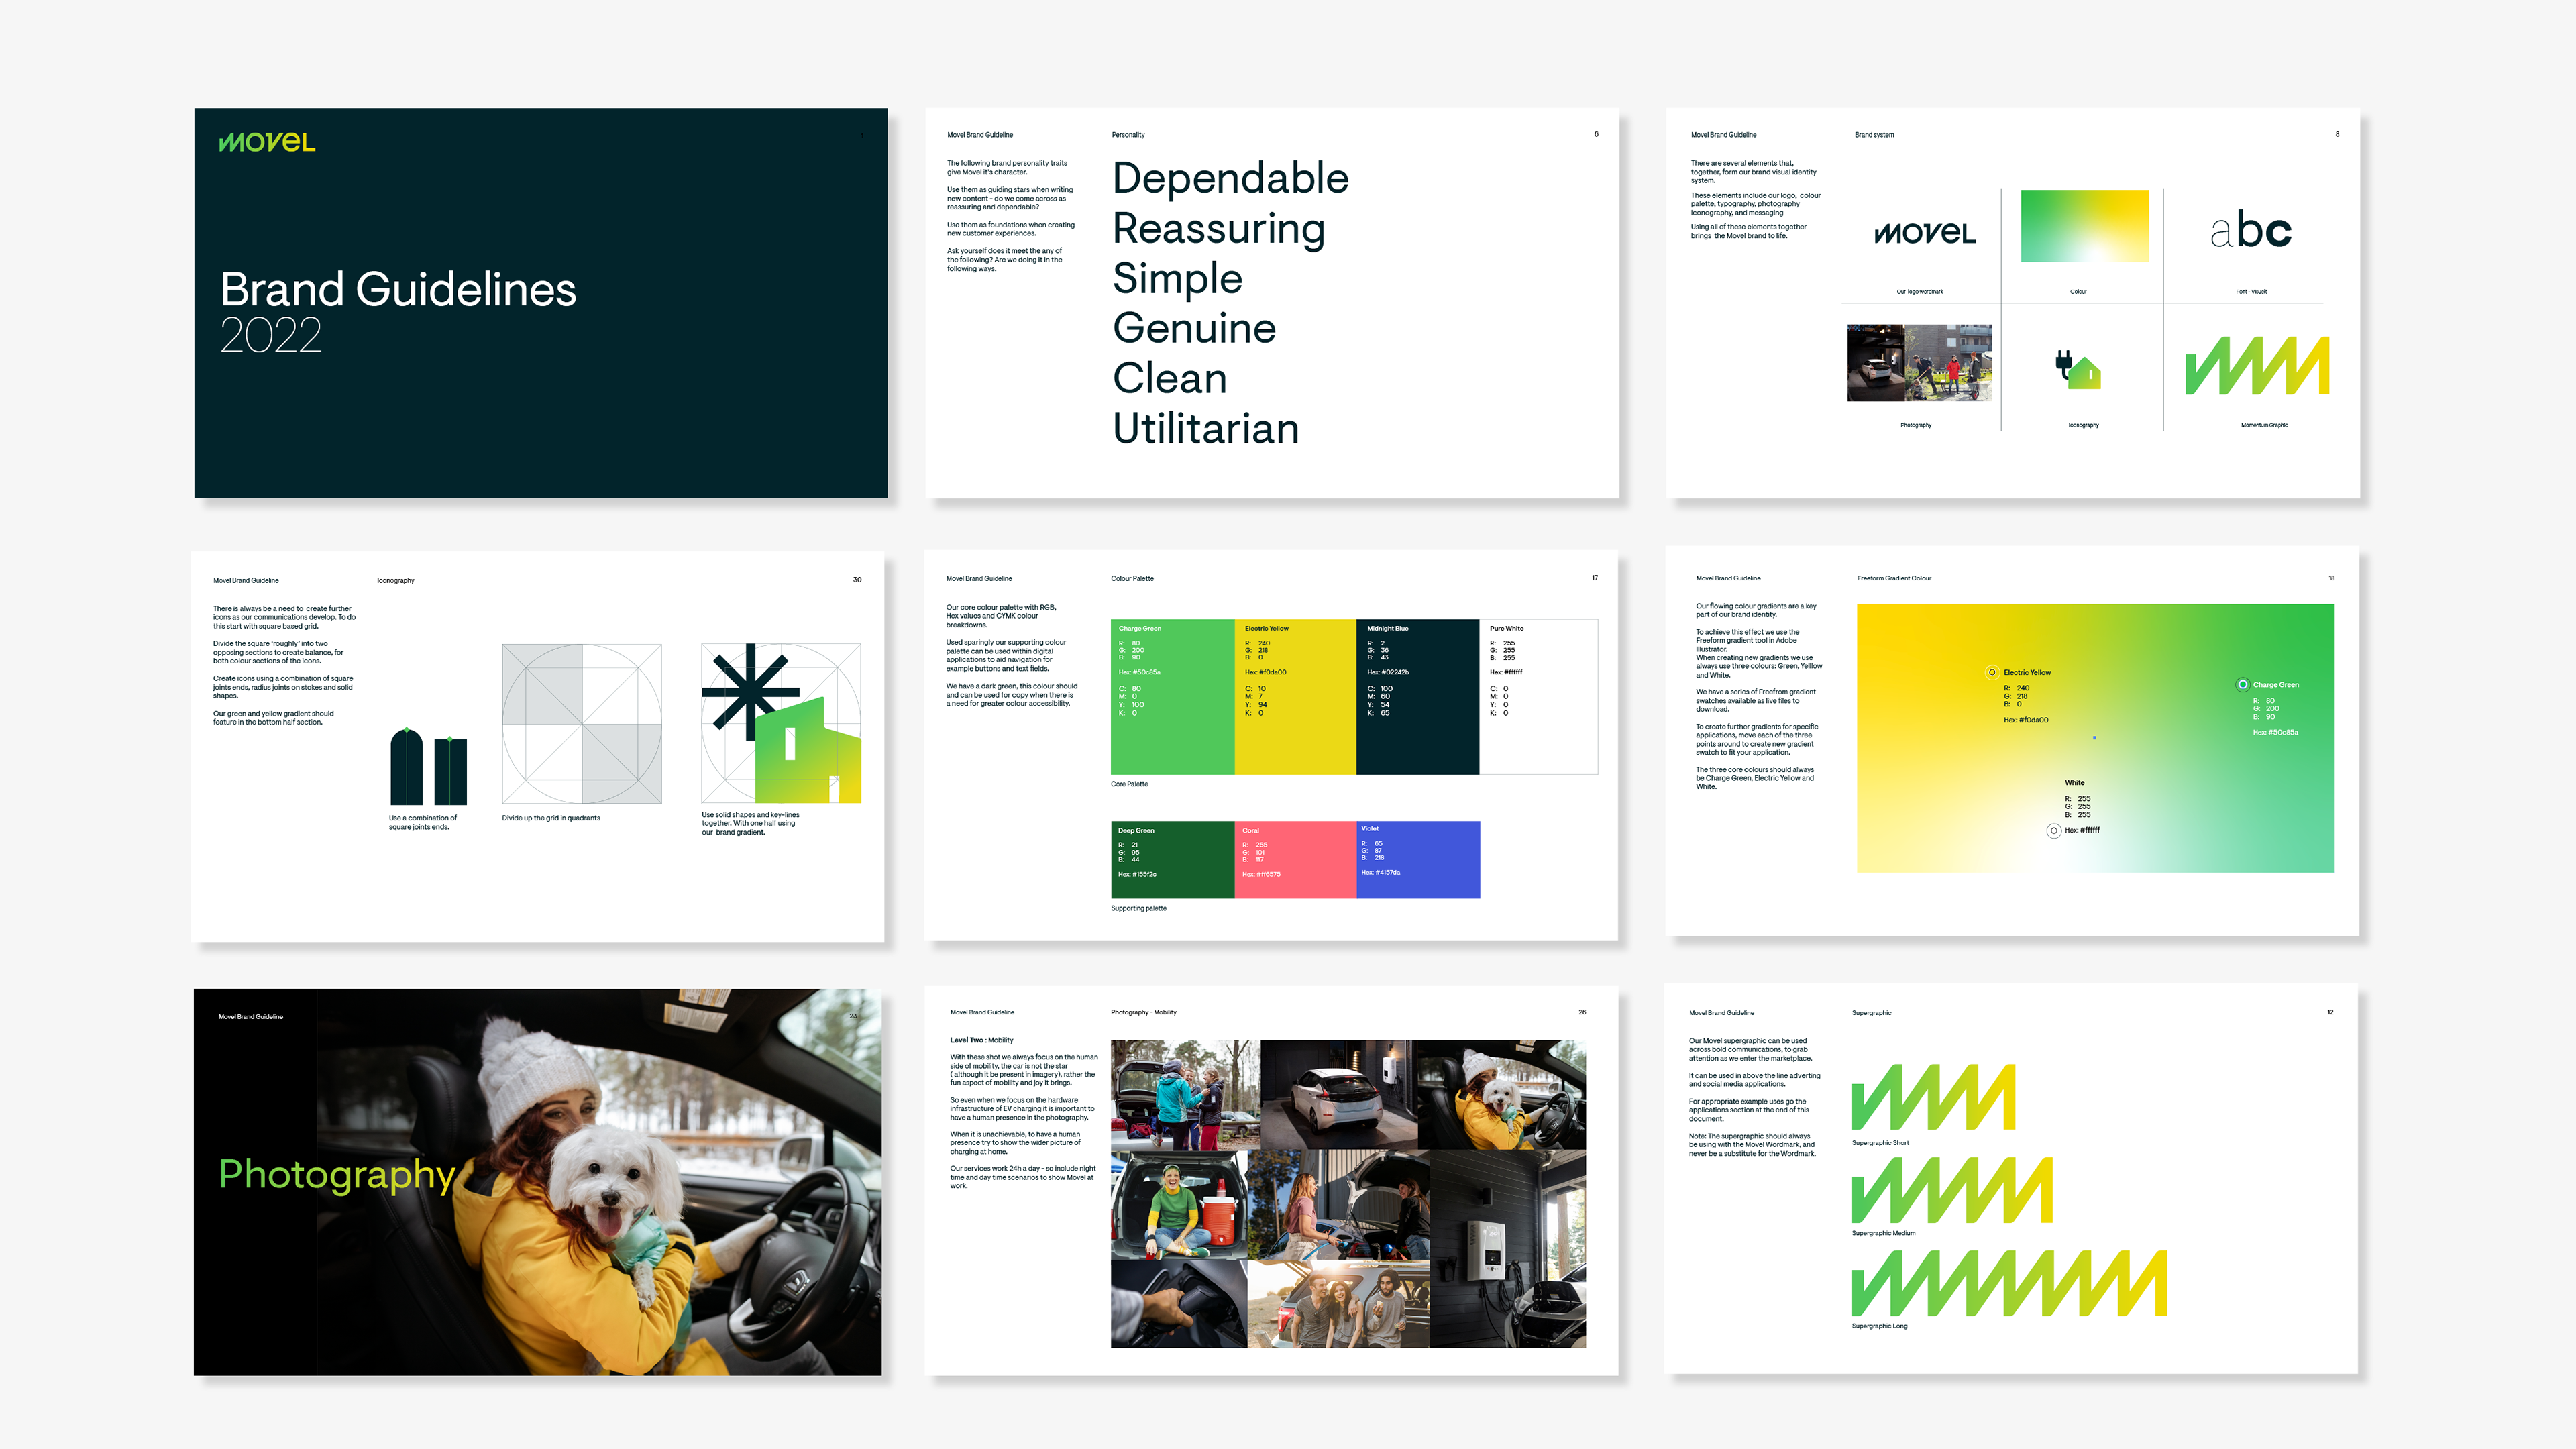The image size is (2576, 1449).
Task: Click the Movel logo on cover slide
Action: (x=266, y=142)
